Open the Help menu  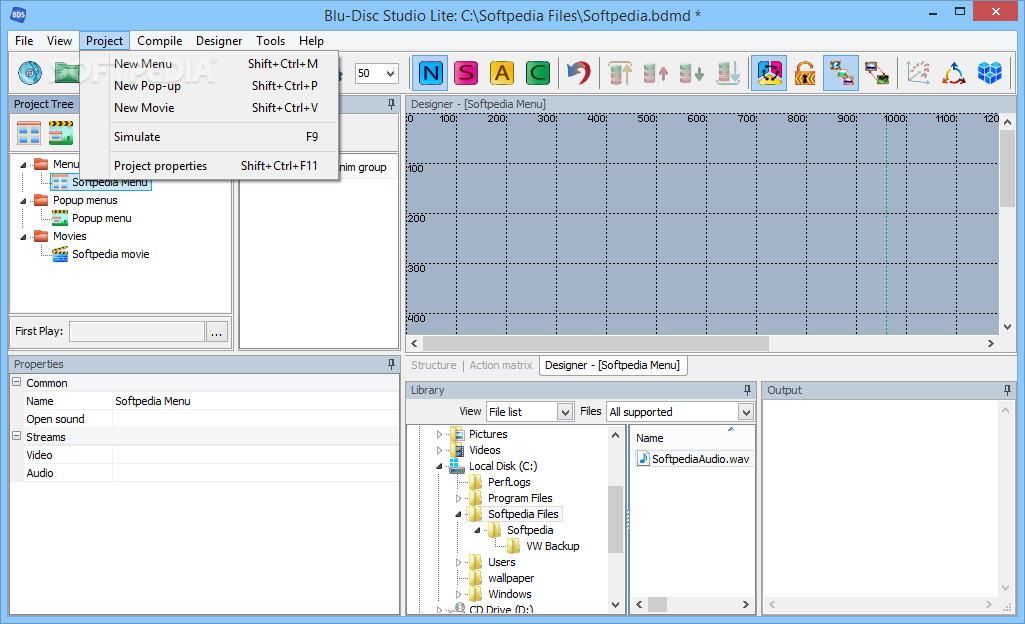point(311,41)
